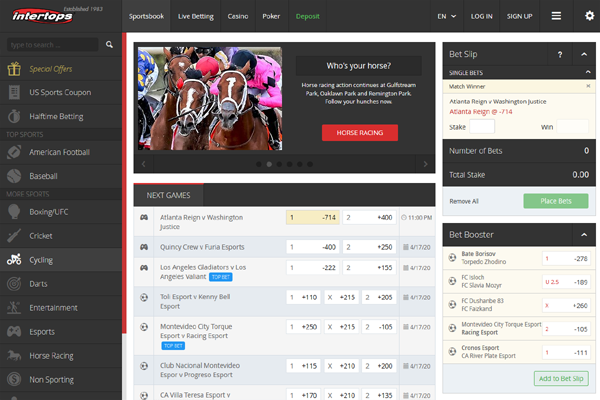Screen dimensions: 600x400
Task: Click soccer icon for FC Isloch booster
Action: tap(452, 281)
